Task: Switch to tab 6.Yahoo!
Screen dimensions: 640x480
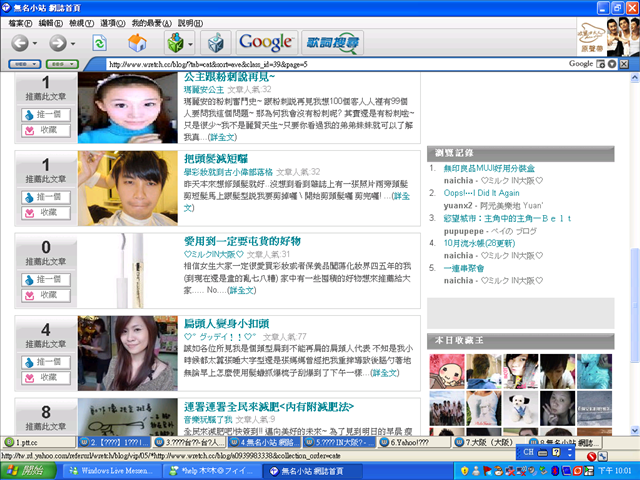Action: coord(416,442)
